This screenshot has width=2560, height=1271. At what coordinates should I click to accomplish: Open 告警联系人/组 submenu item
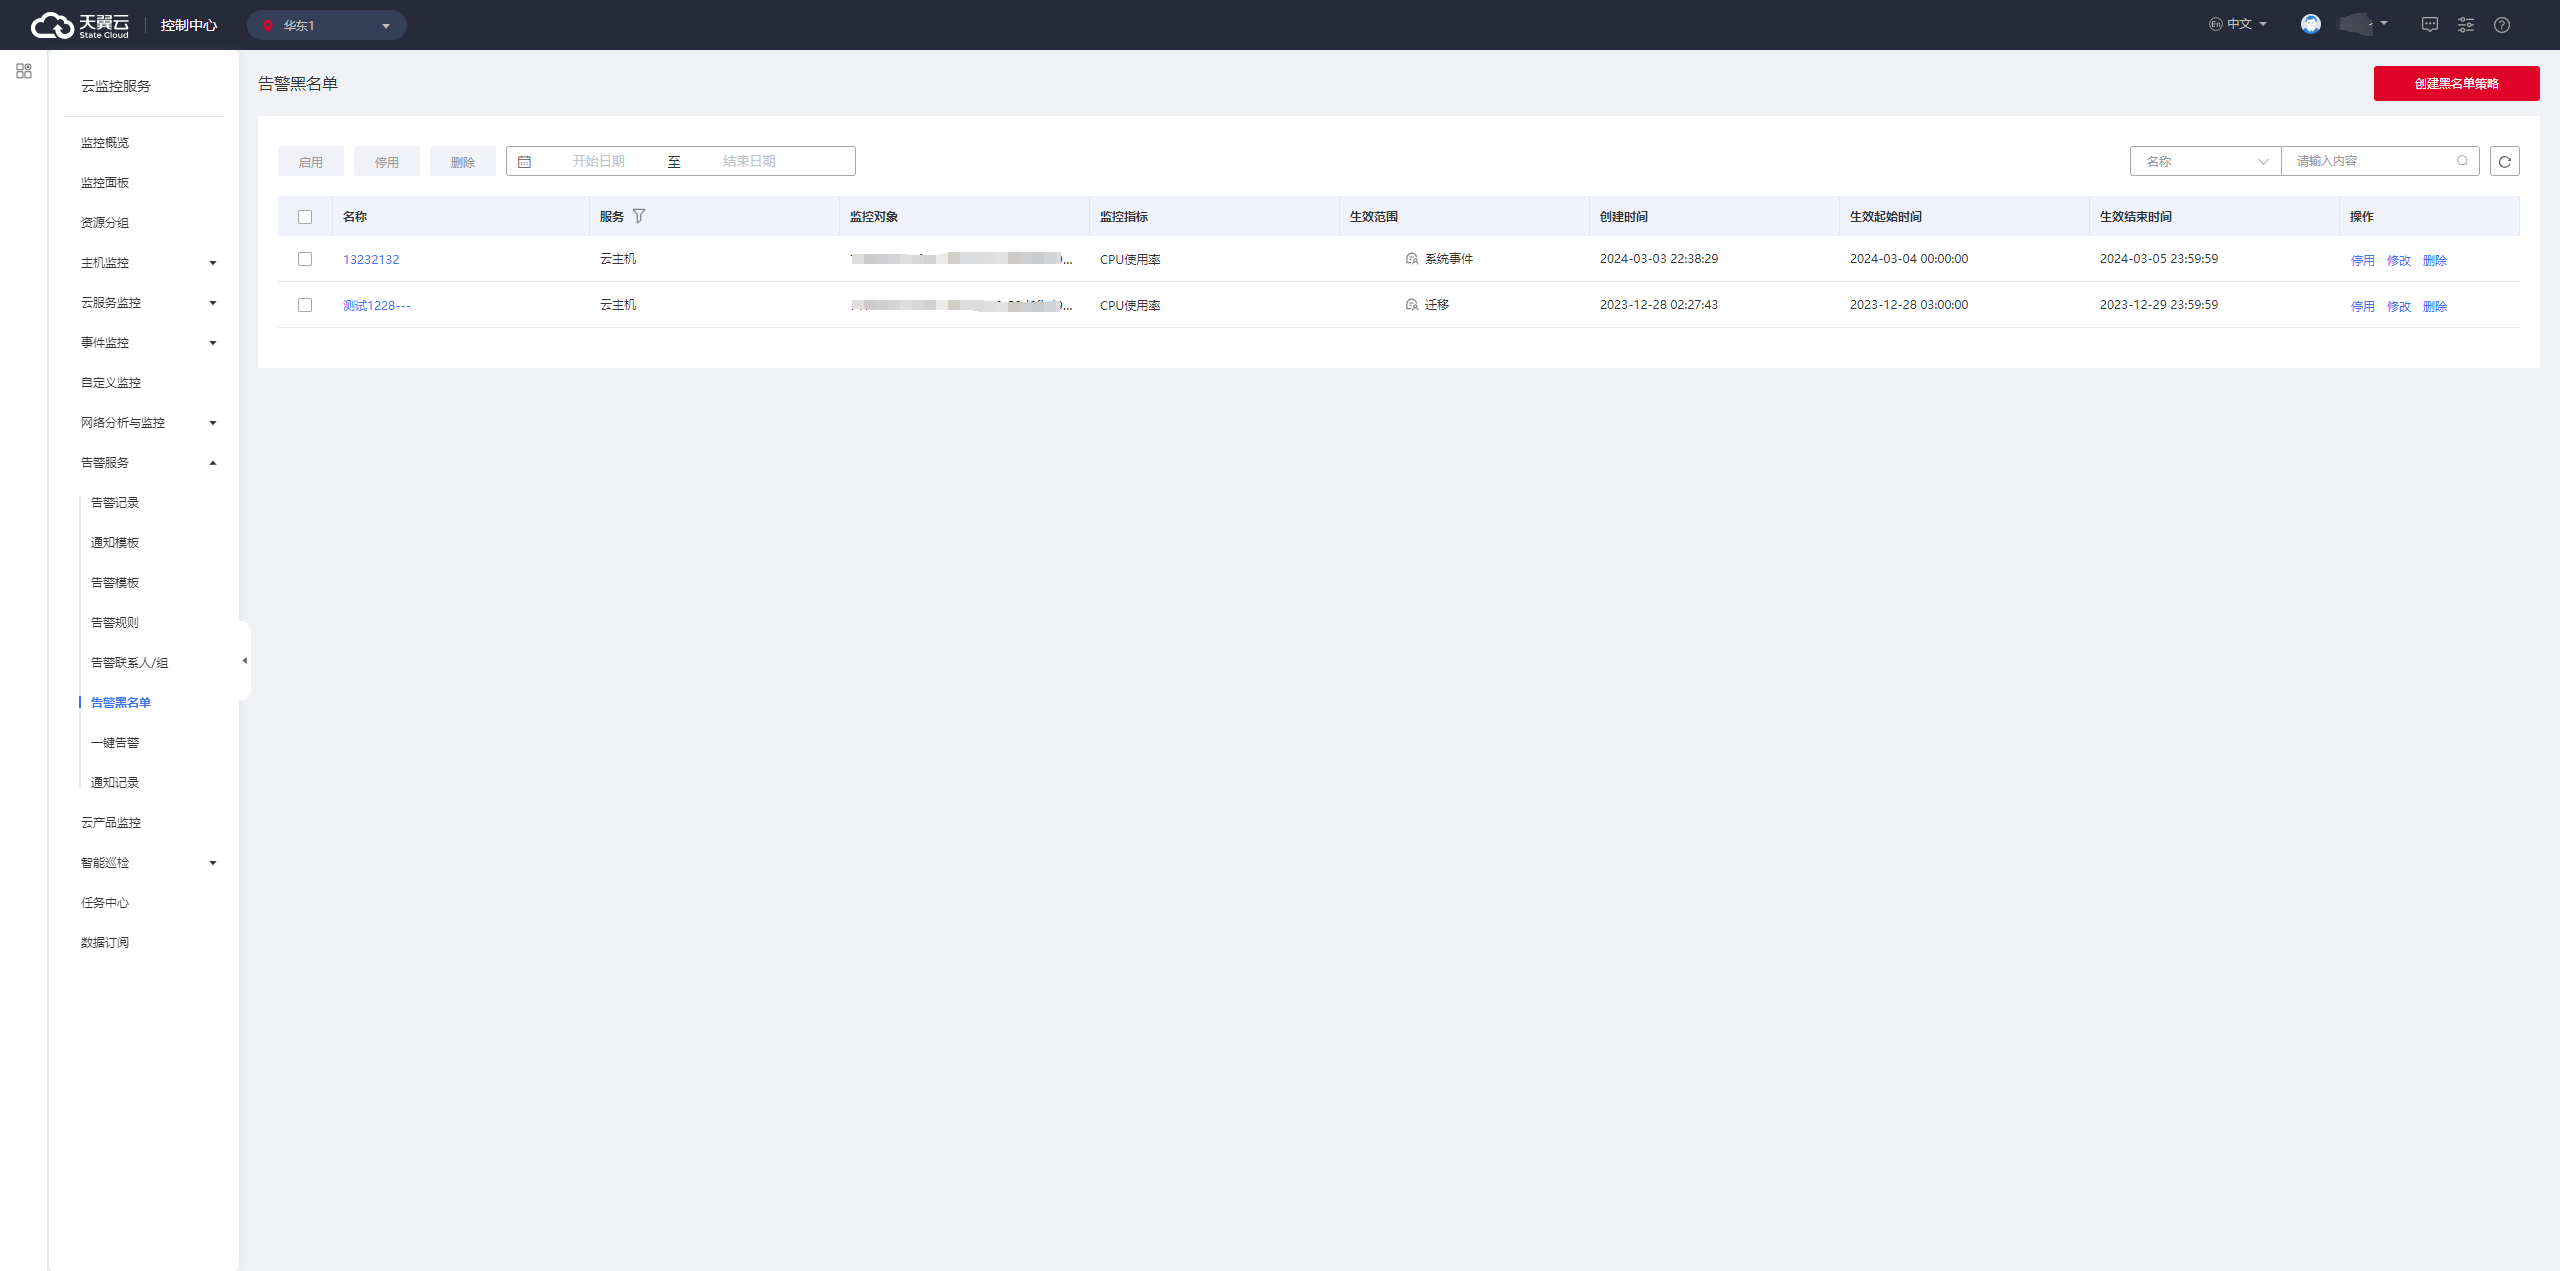[x=130, y=663]
